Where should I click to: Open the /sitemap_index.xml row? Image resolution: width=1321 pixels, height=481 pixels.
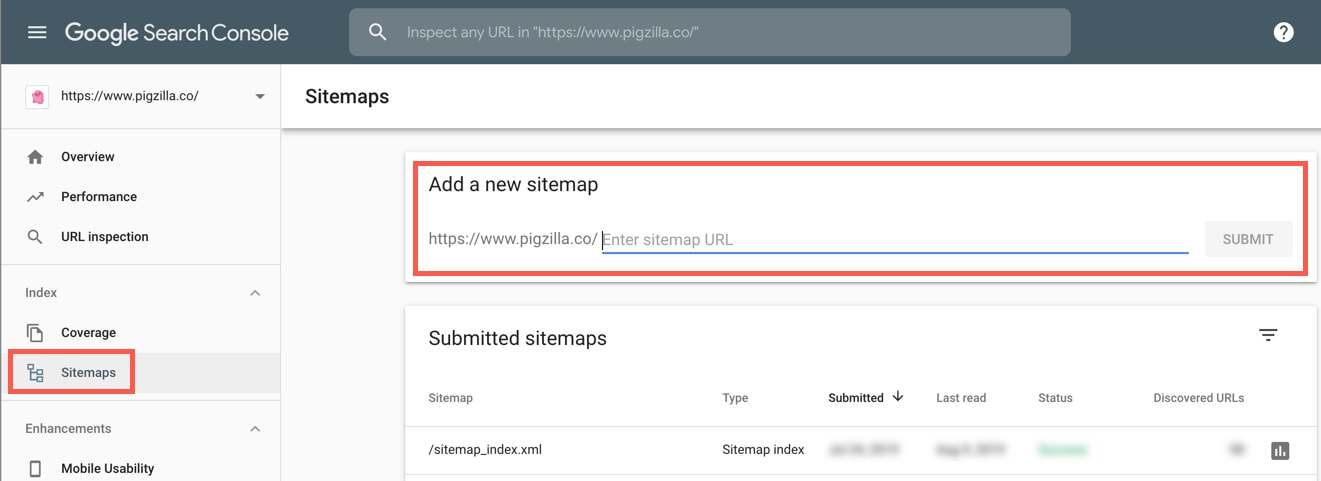[860, 450]
